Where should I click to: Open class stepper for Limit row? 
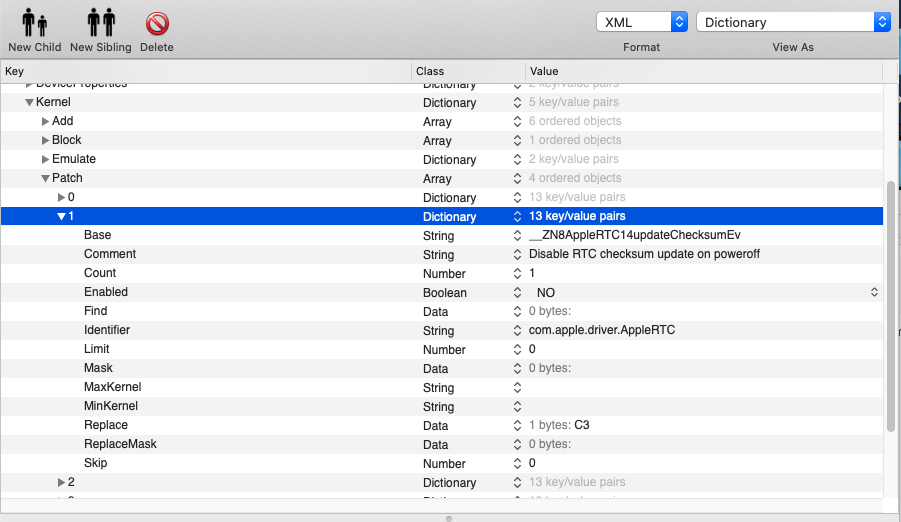(517, 349)
